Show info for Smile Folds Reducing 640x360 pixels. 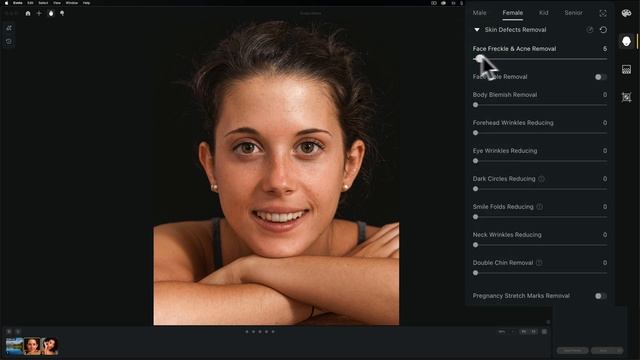tap(540, 207)
